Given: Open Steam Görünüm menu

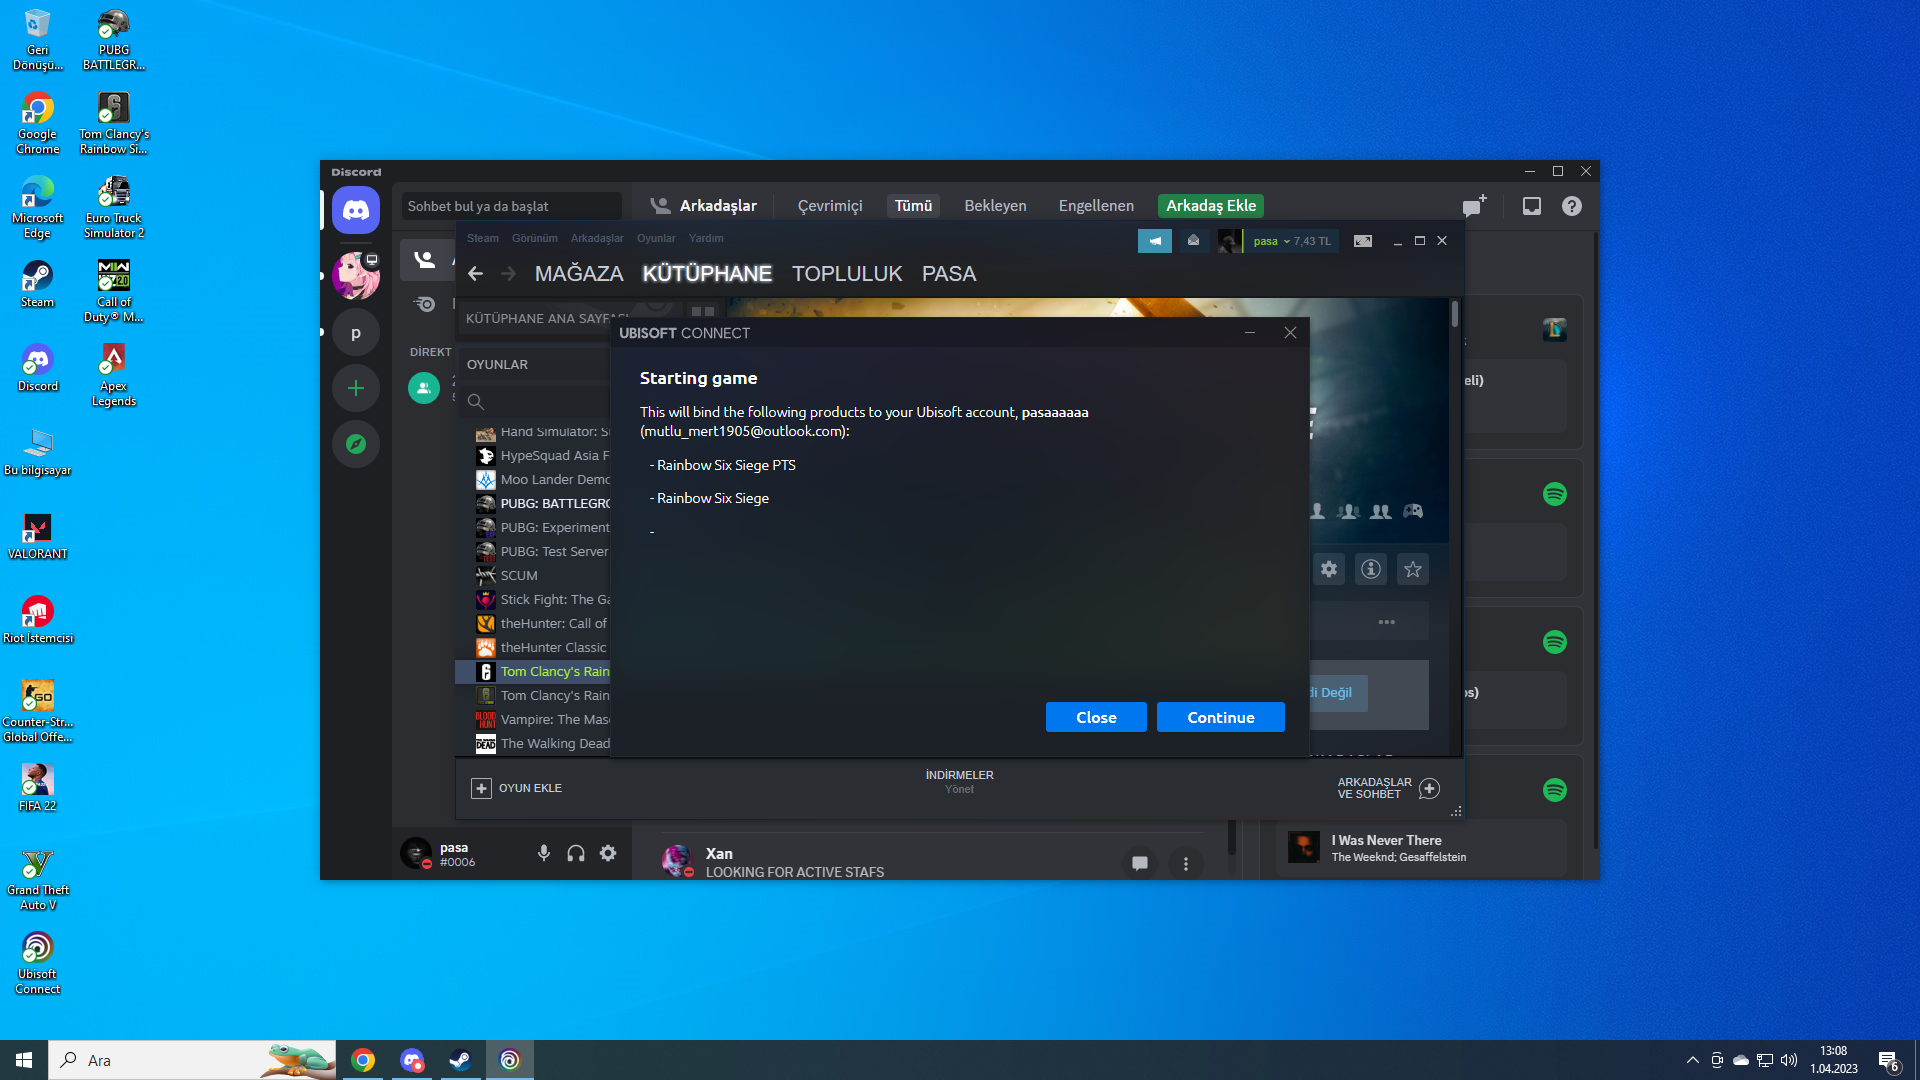Looking at the screenshot, I should pos(535,238).
